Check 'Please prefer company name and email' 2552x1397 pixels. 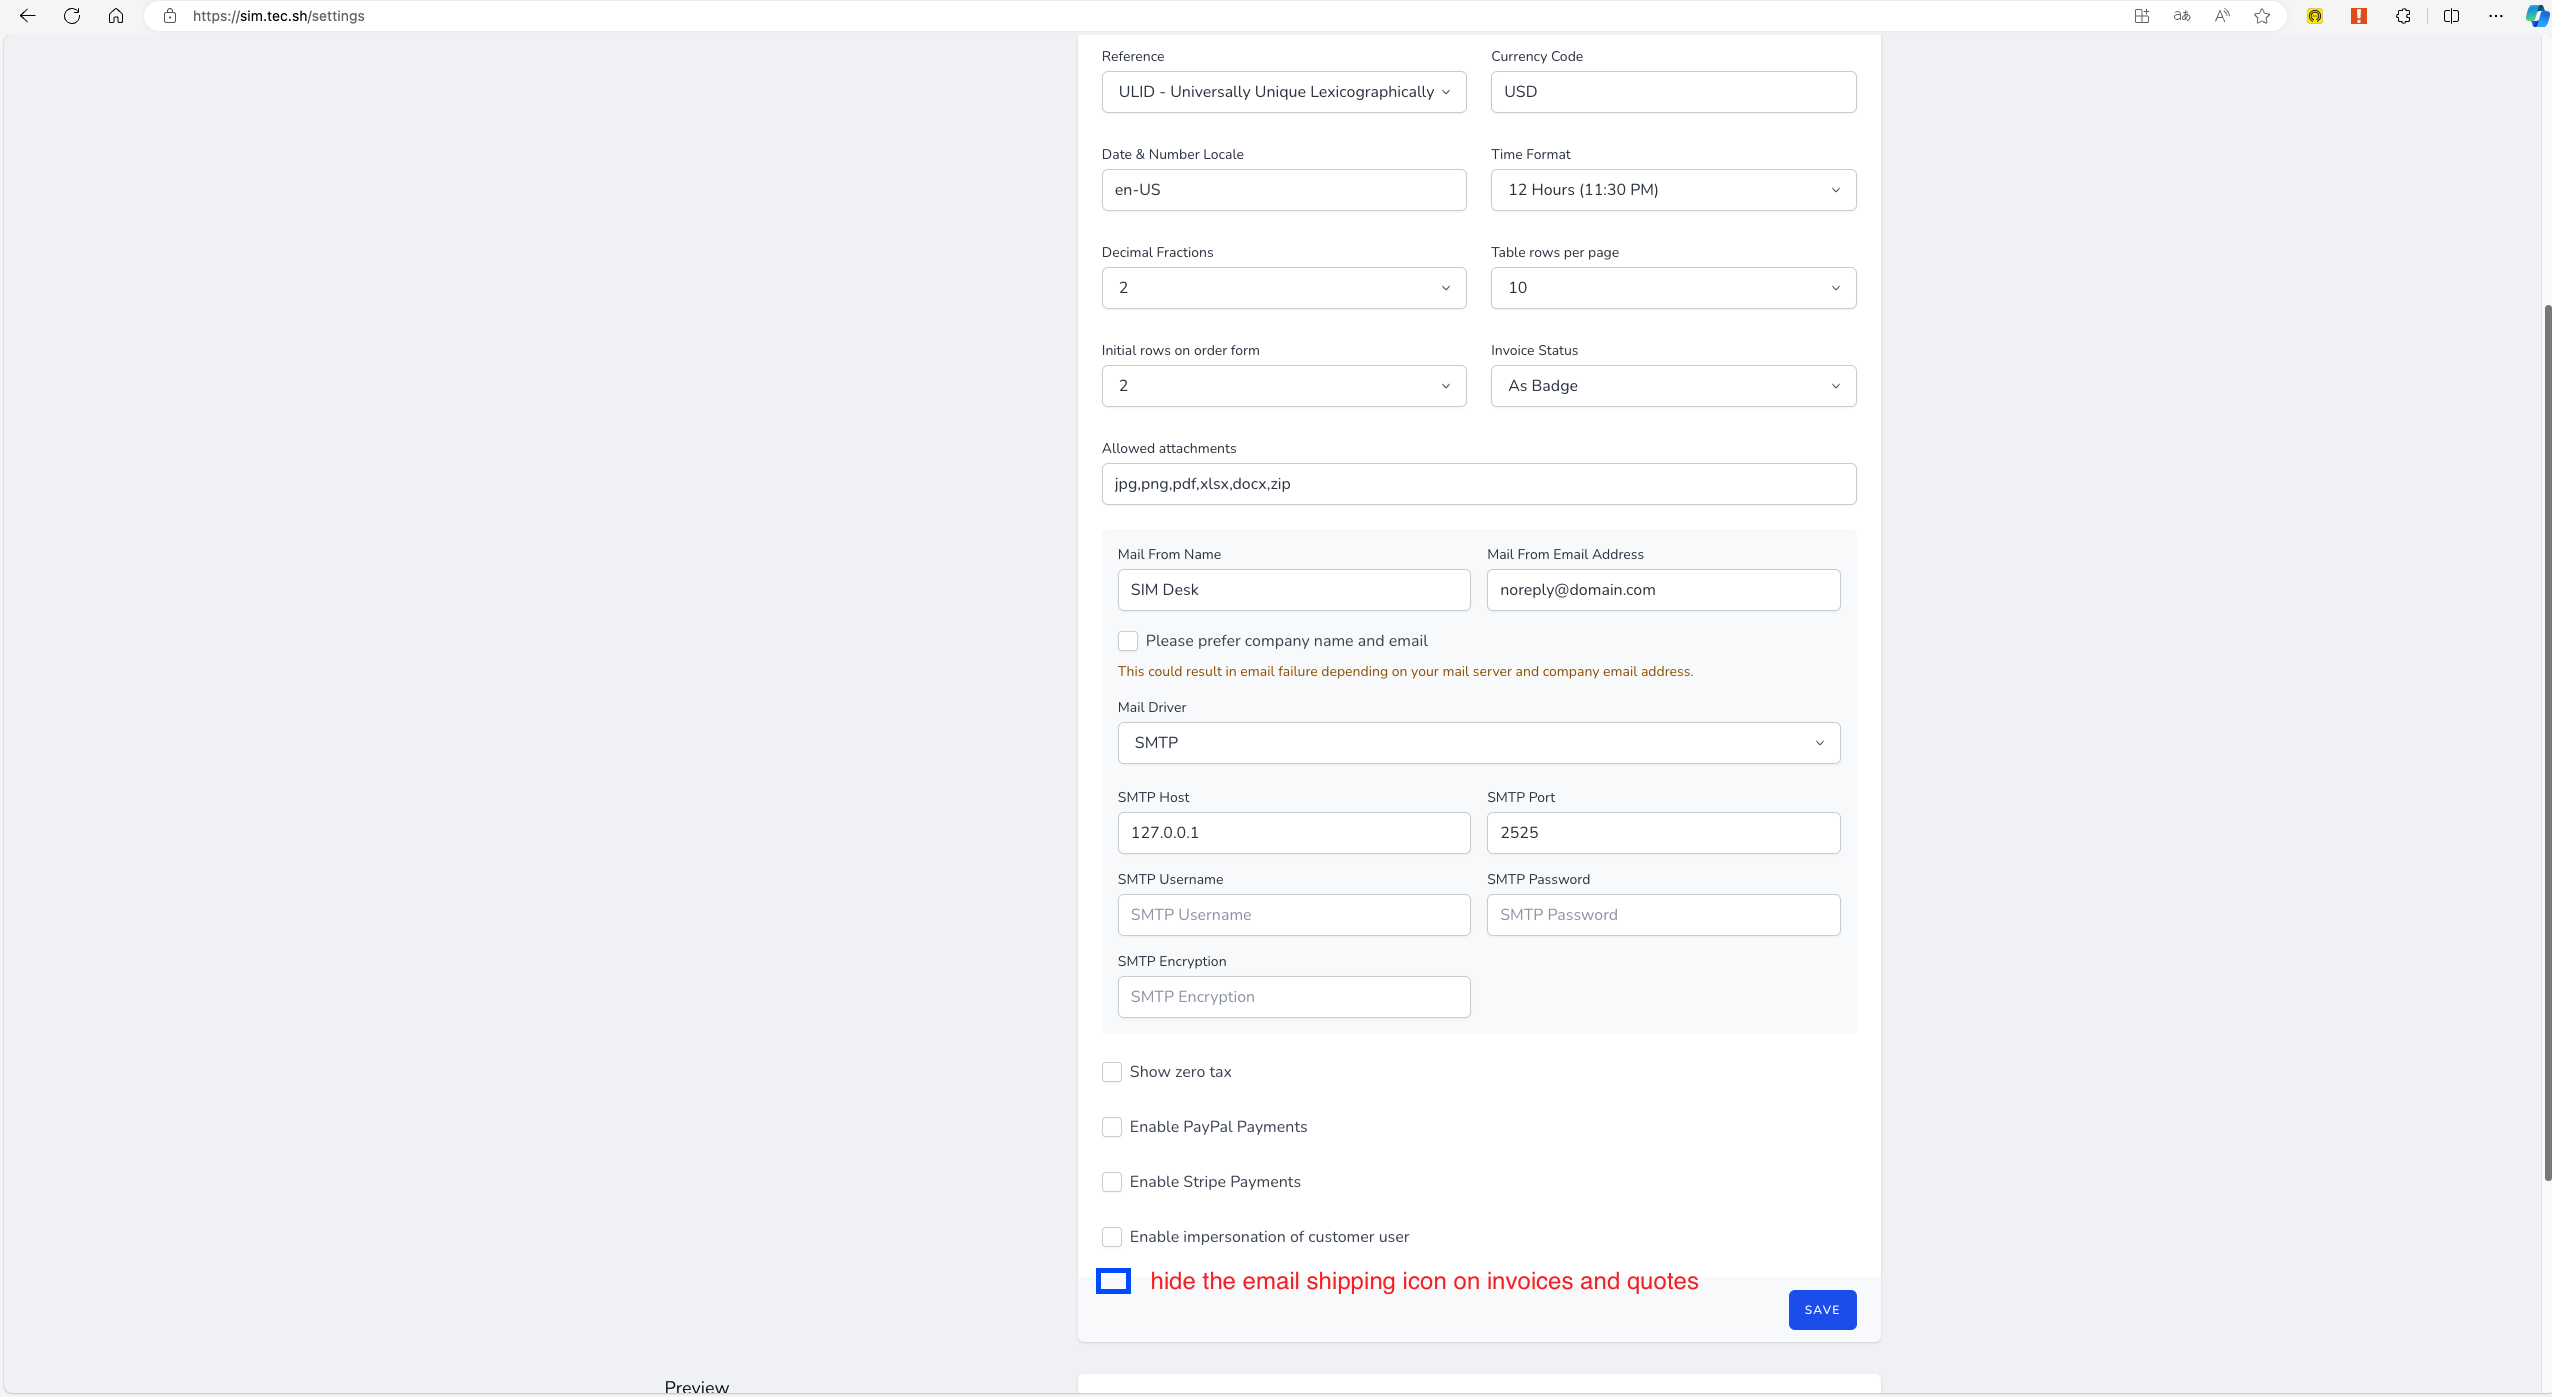1128,641
